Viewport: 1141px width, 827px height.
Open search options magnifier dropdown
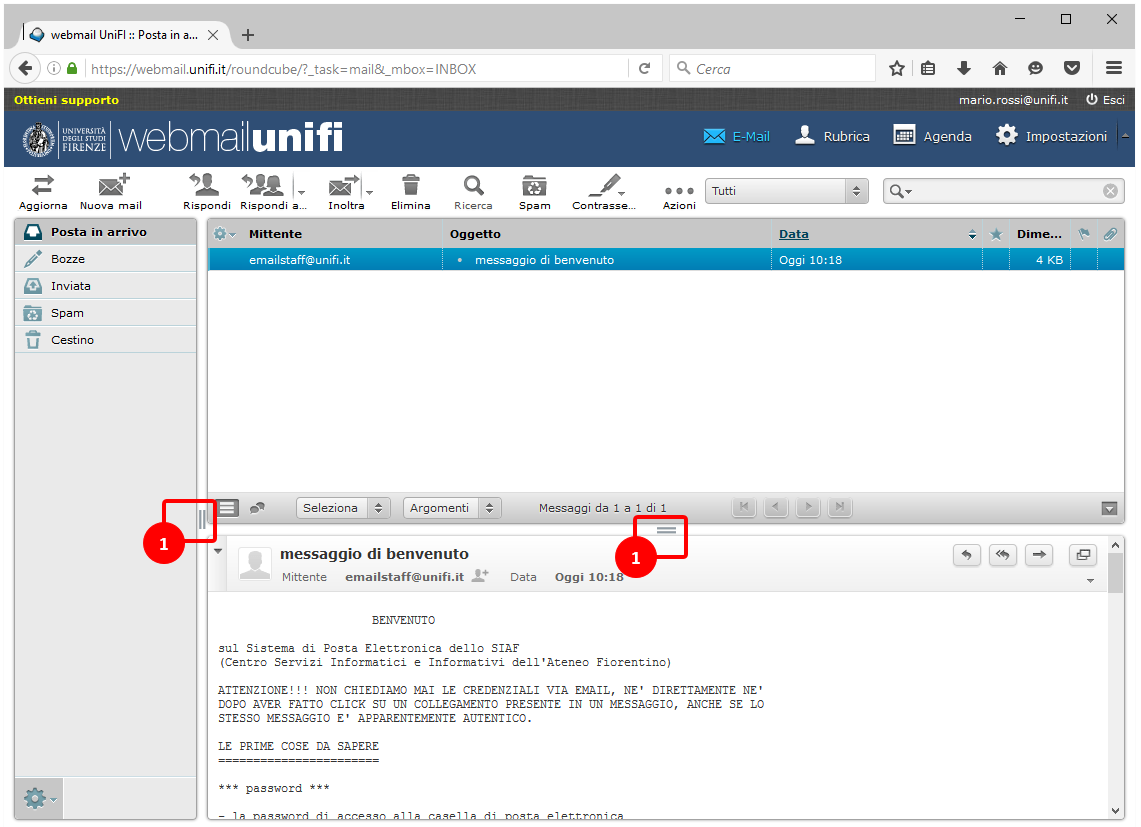900,191
